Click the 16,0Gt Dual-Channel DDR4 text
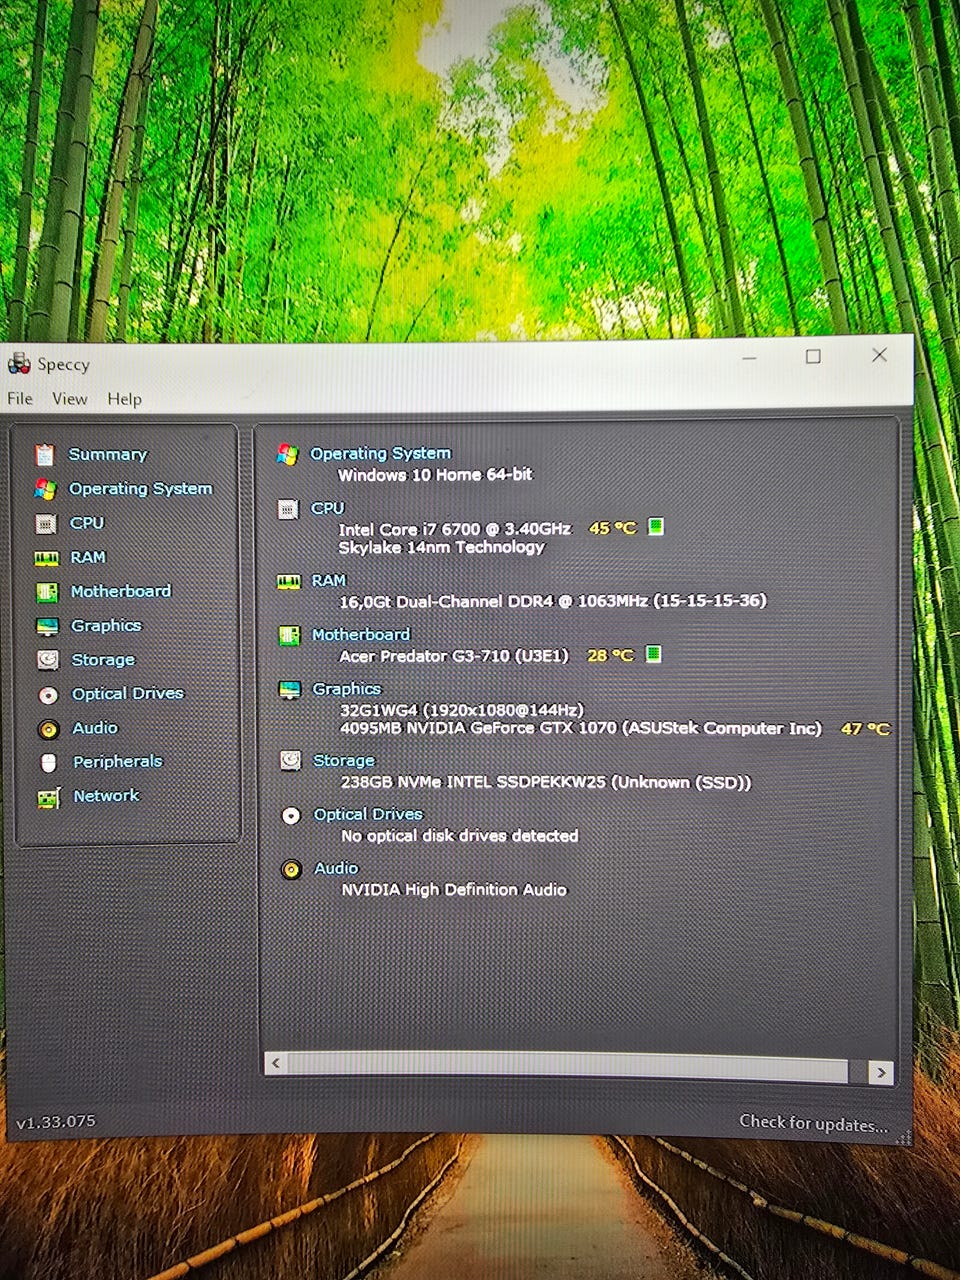The width and height of the screenshot is (960, 1280). 553,601
